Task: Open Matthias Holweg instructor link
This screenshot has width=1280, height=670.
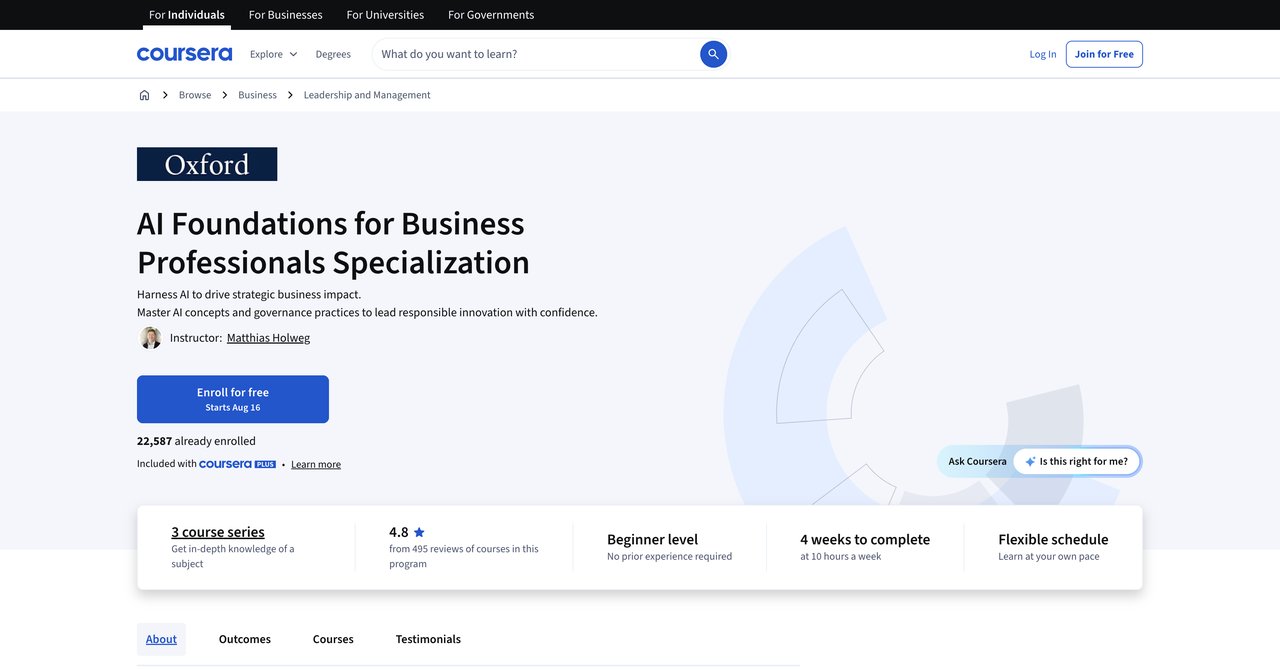Action: 268,338
